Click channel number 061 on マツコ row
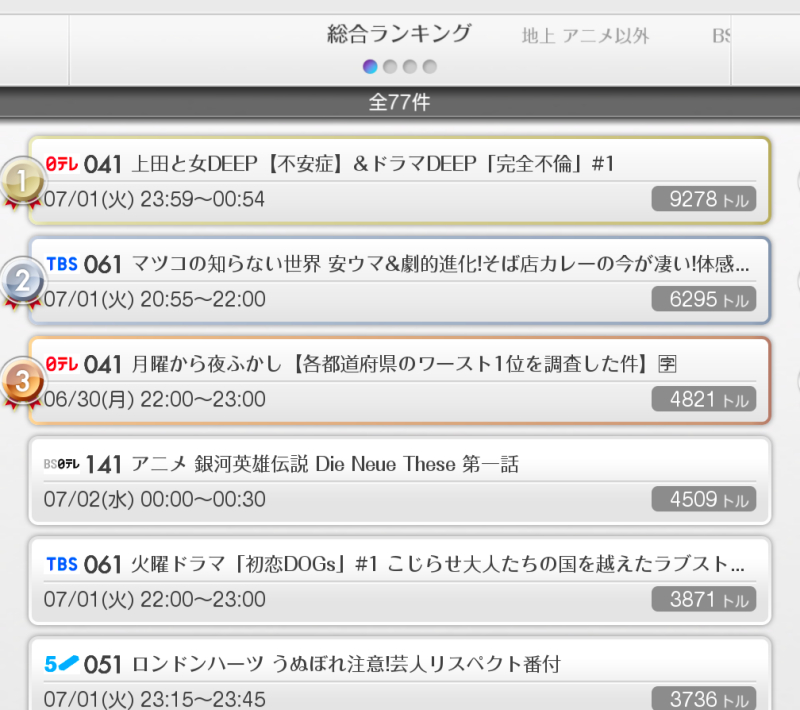 [103, 265]
